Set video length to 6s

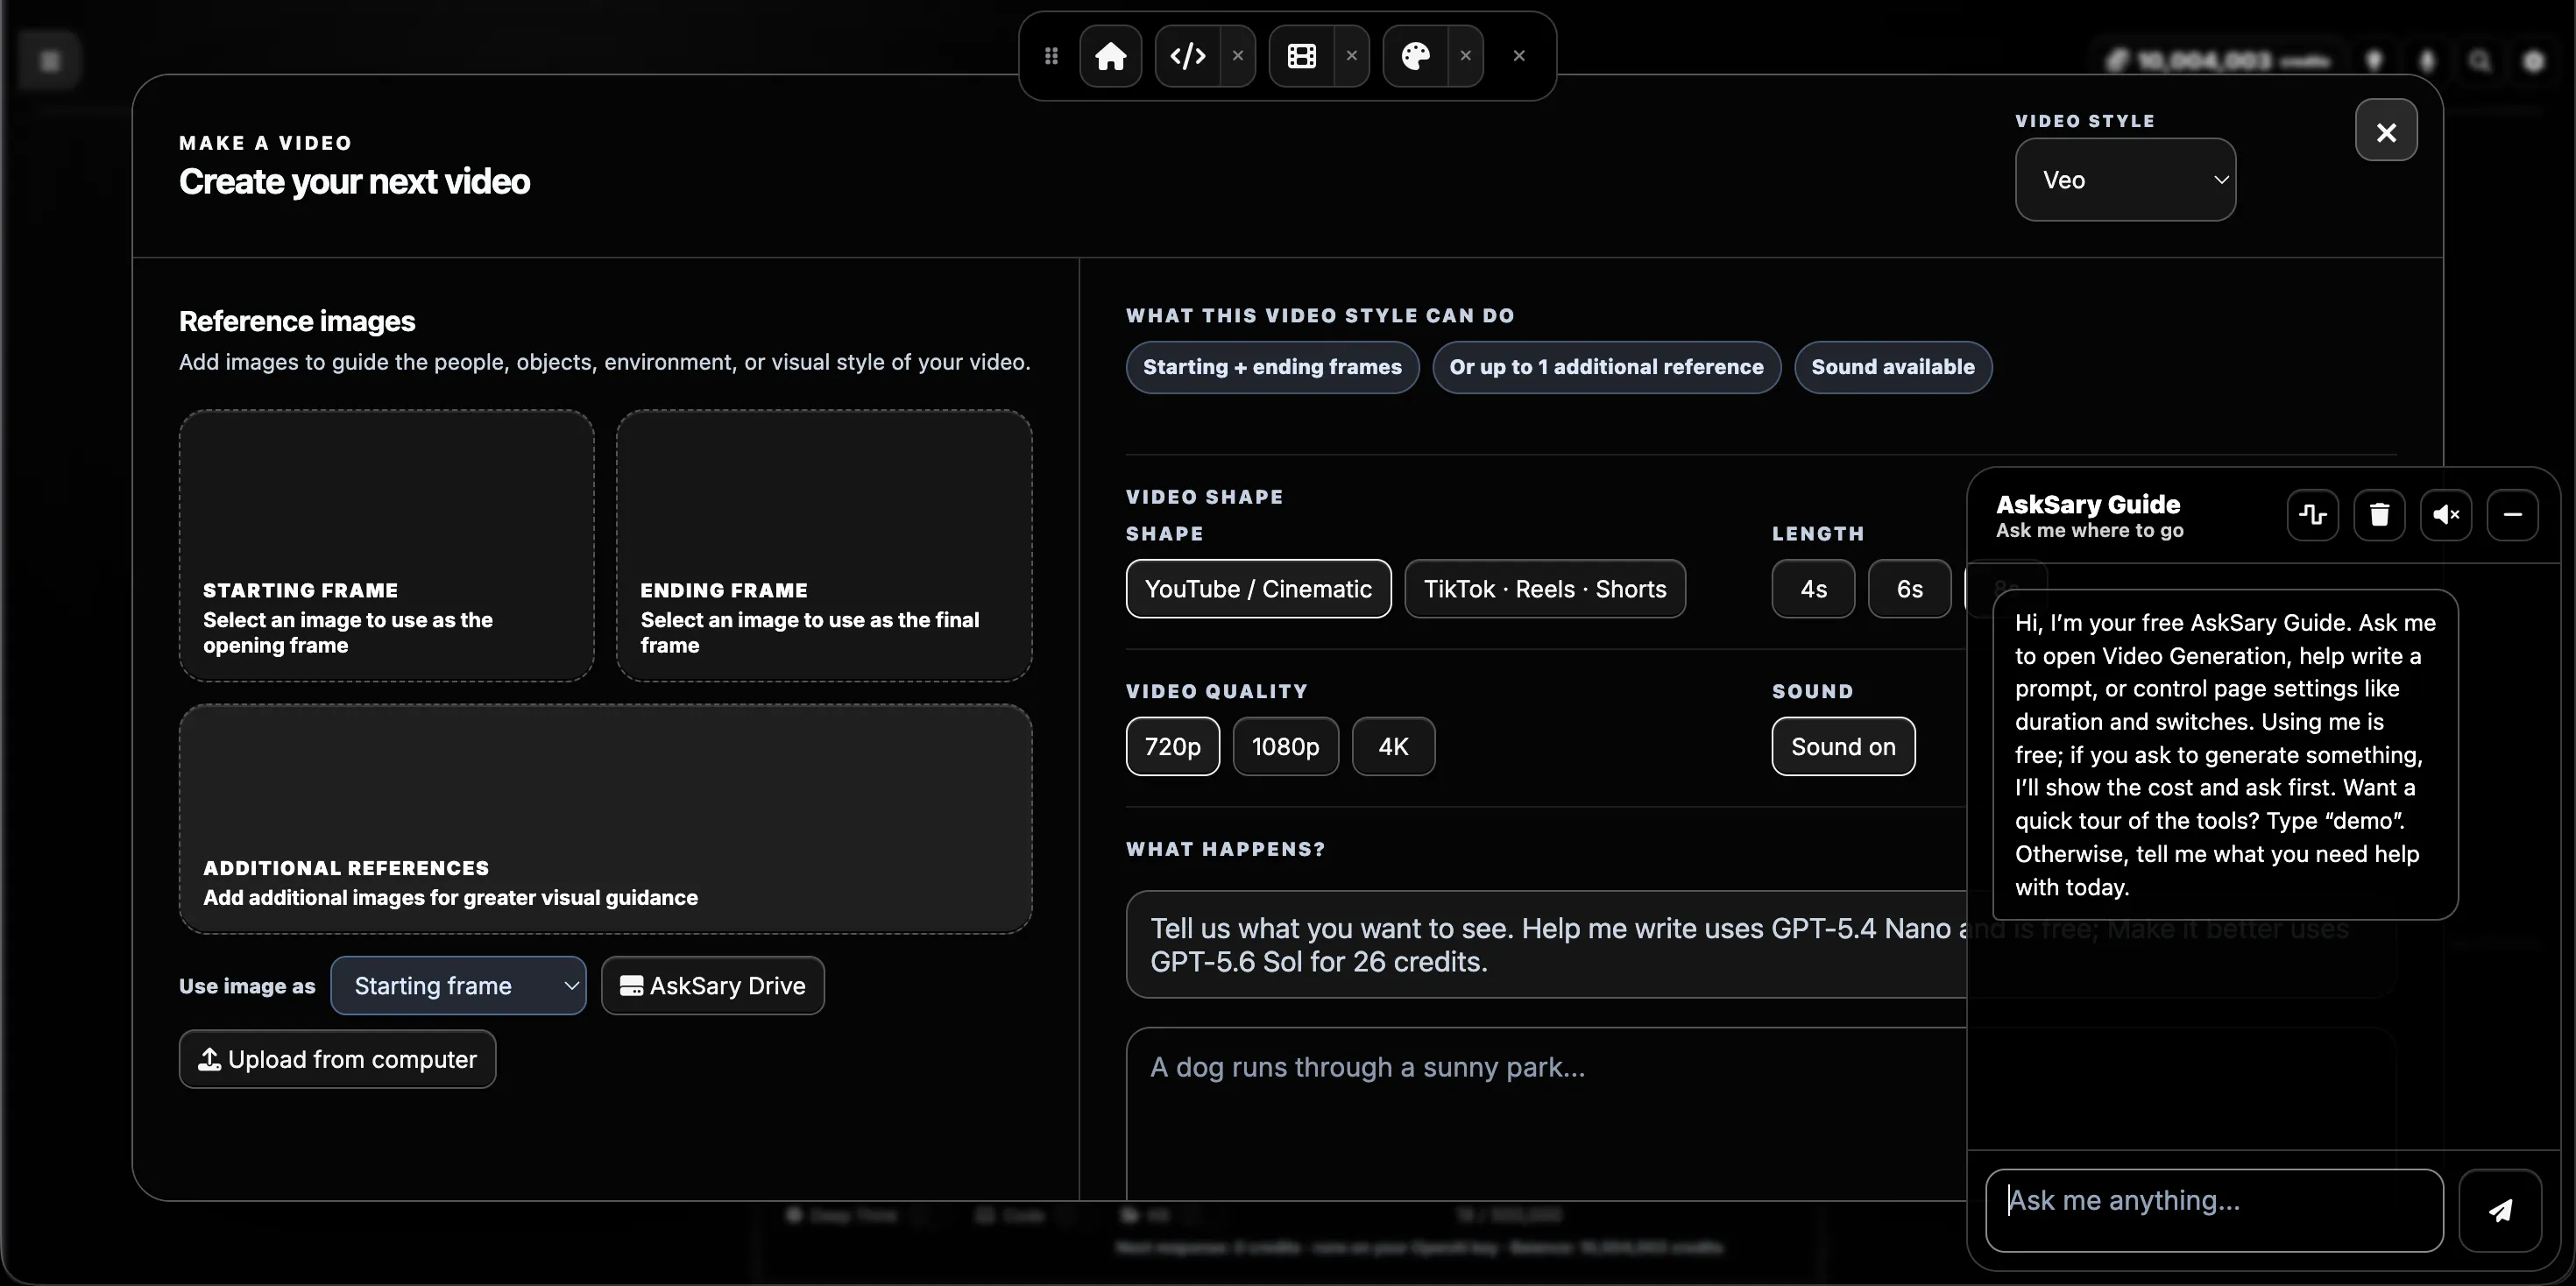pos(1909,589)
